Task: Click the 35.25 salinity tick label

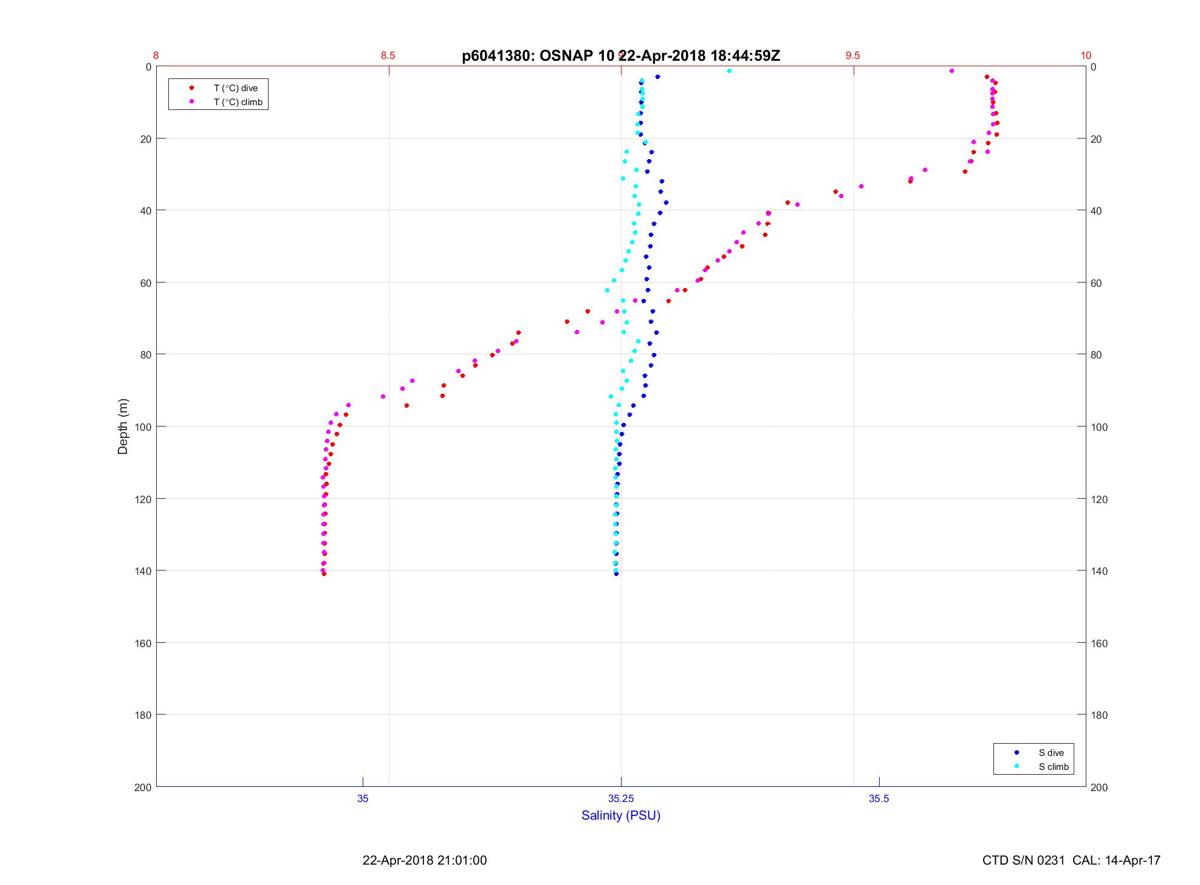Action: click(621, 798)
